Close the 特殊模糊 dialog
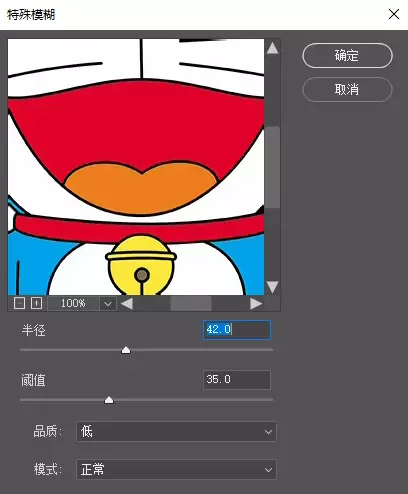408x494 pixels. (x=394, y=14)
